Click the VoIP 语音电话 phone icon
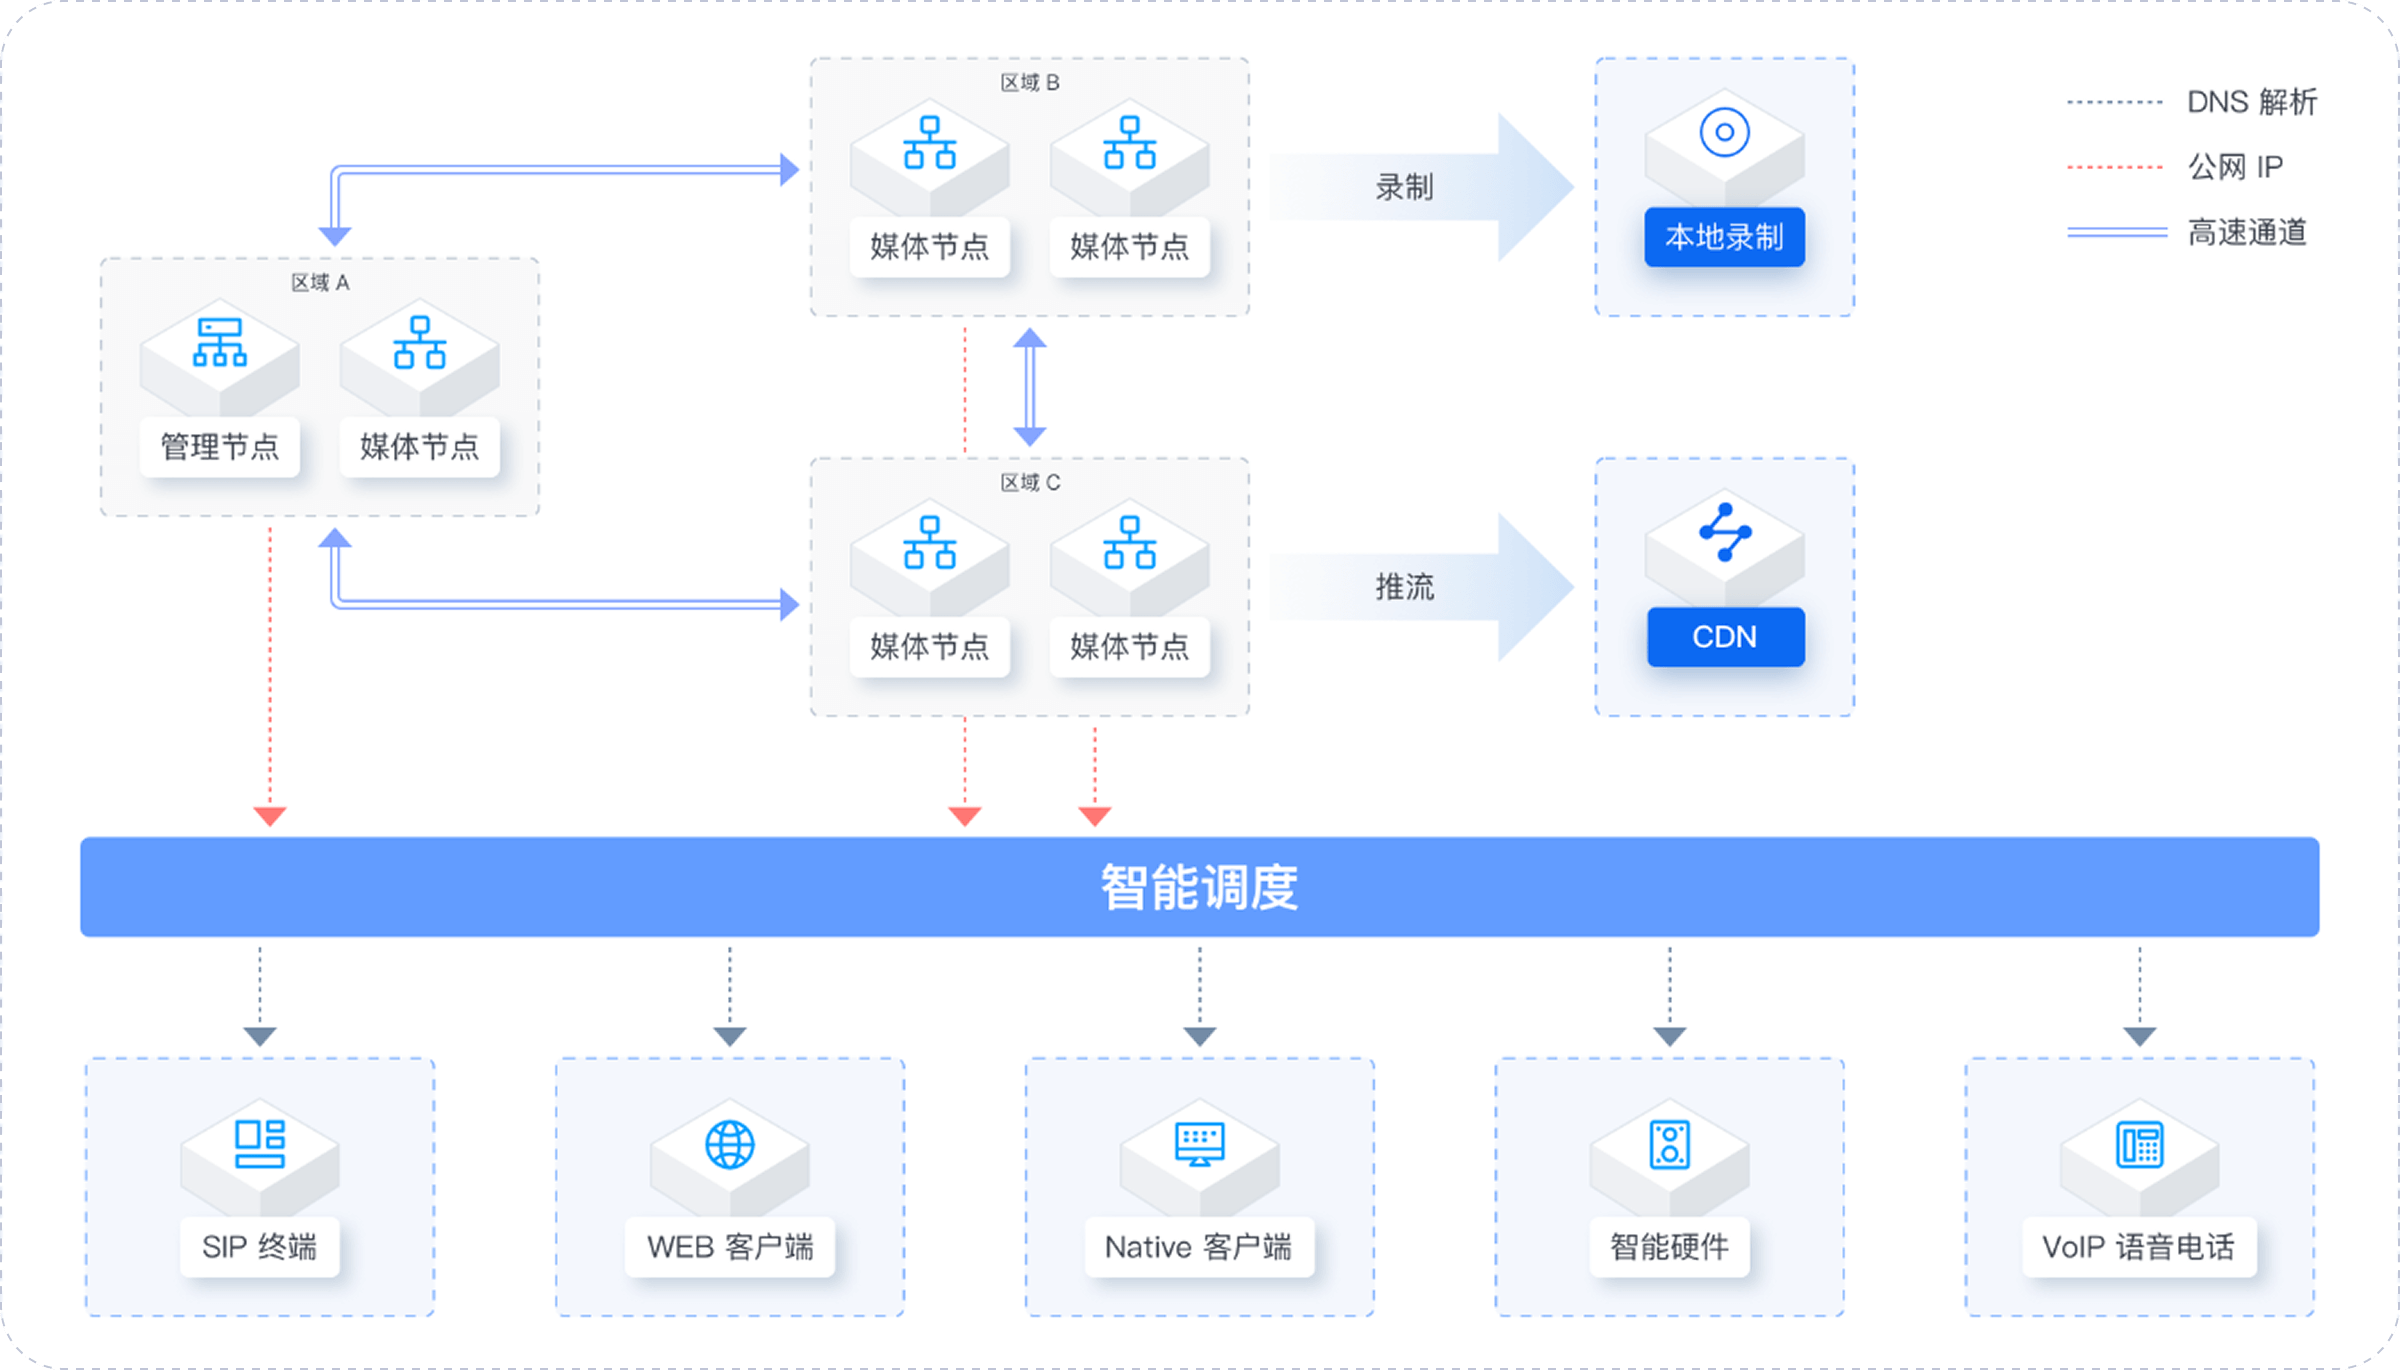Image resolution: width=2400 pixels, height=1370 pixels. click(x=2140, y=1144)
